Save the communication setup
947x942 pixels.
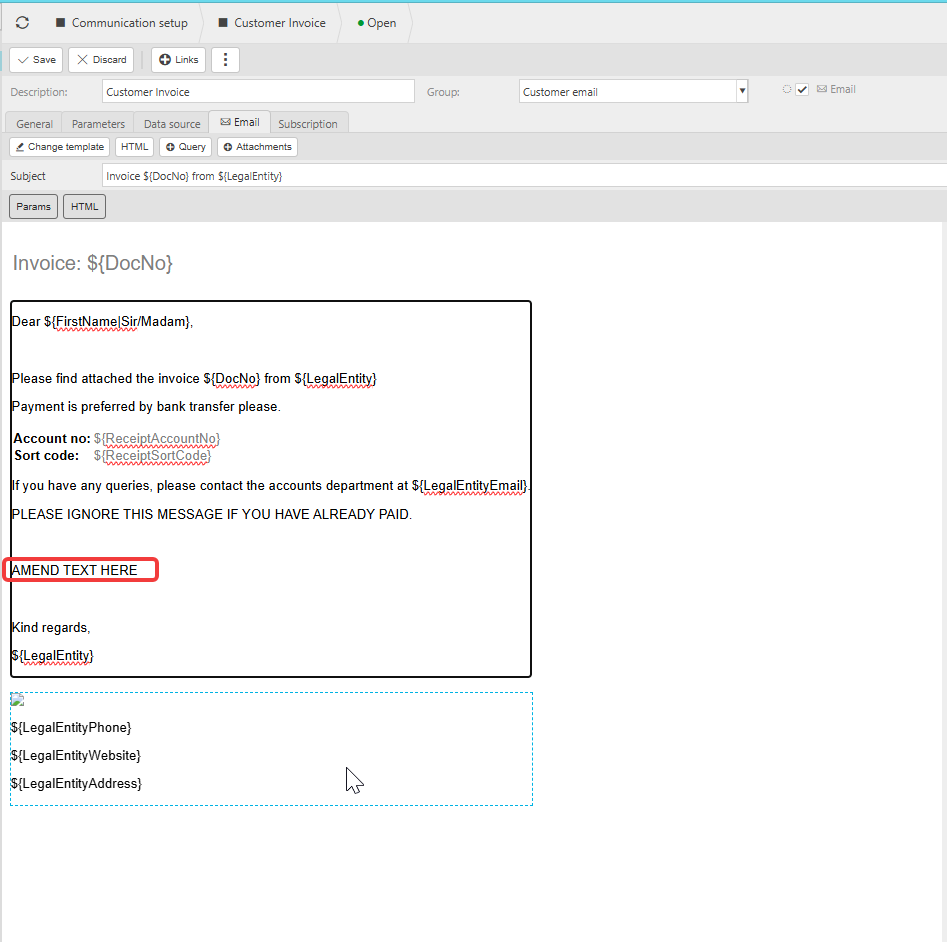point(36,60)
